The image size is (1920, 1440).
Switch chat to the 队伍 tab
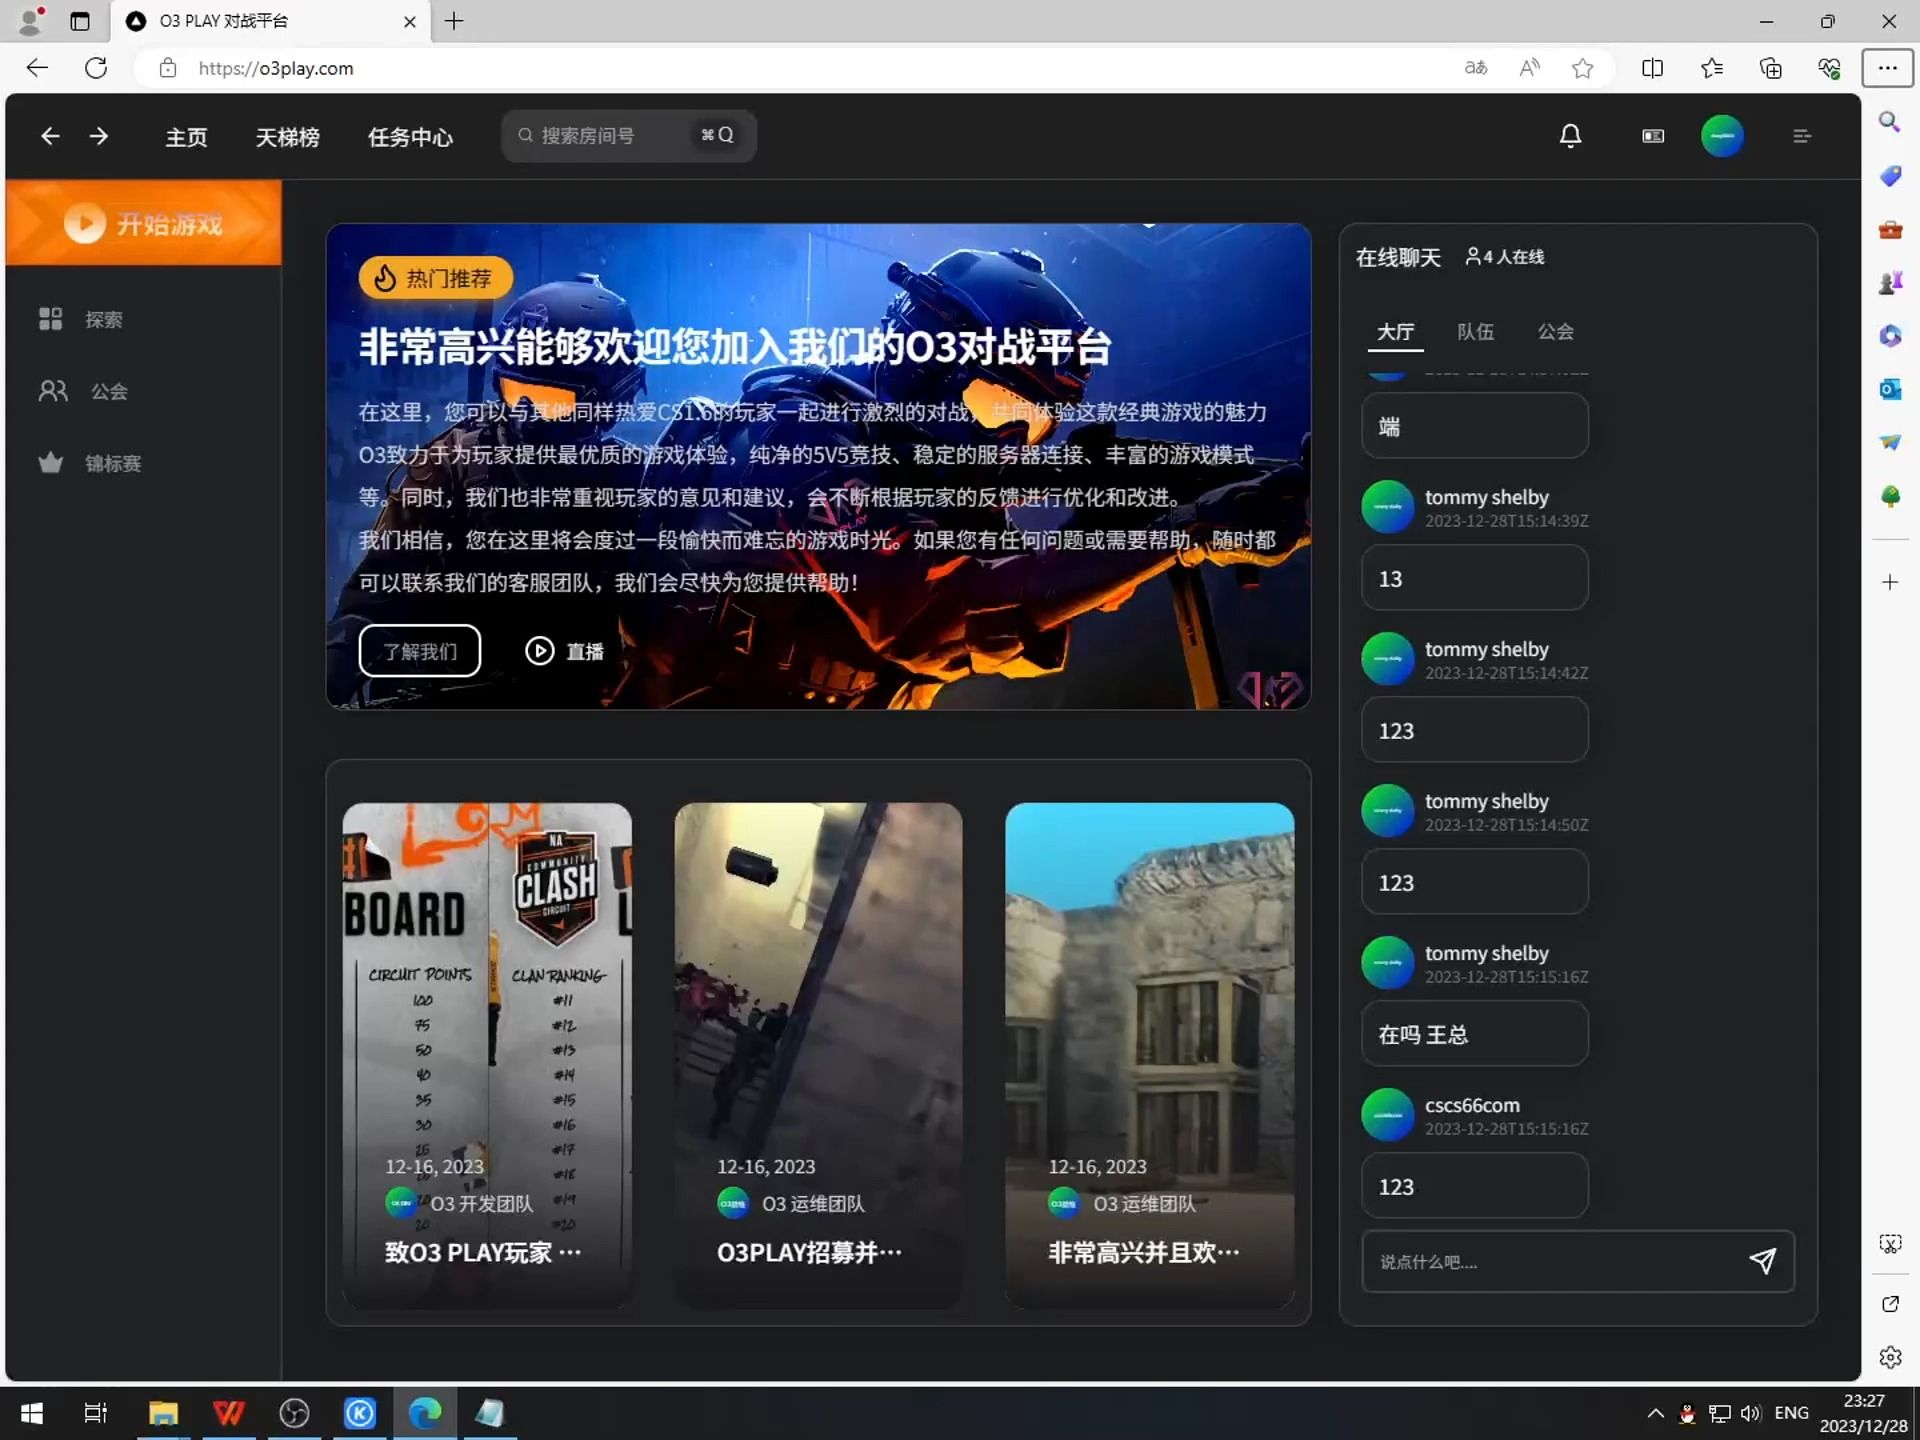pyautogui.click(x=1475, y=332)
